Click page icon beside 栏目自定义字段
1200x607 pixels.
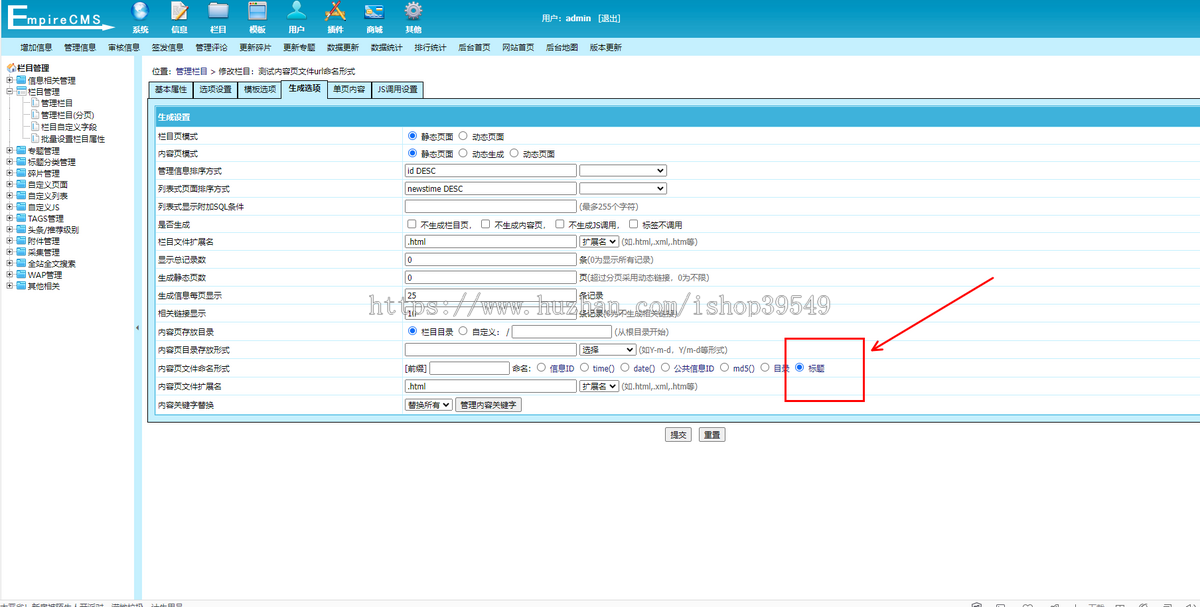click(x=34, y=127)
